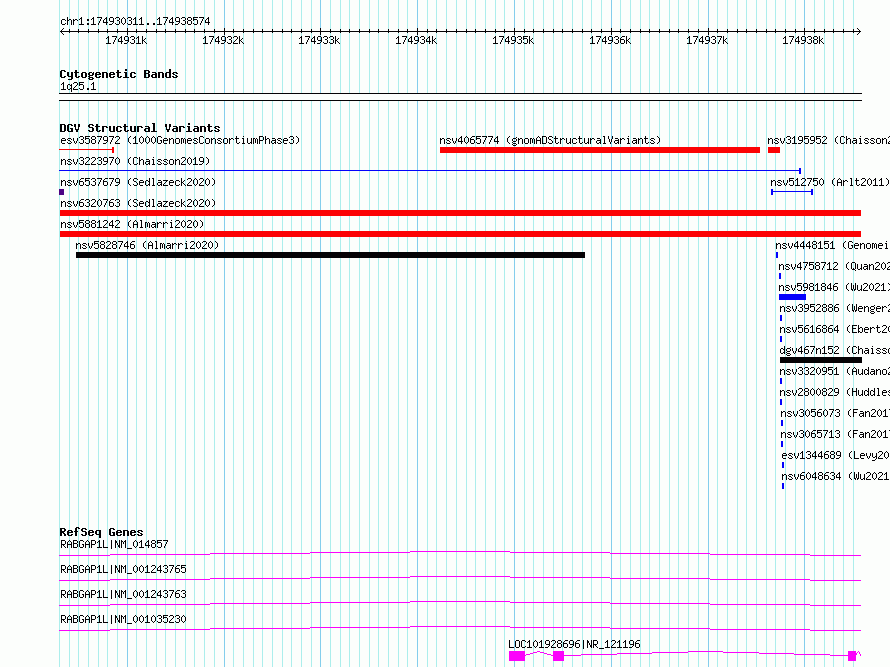Open variant nsv6537679 Sedlazeck2020 label

(138, 182)
